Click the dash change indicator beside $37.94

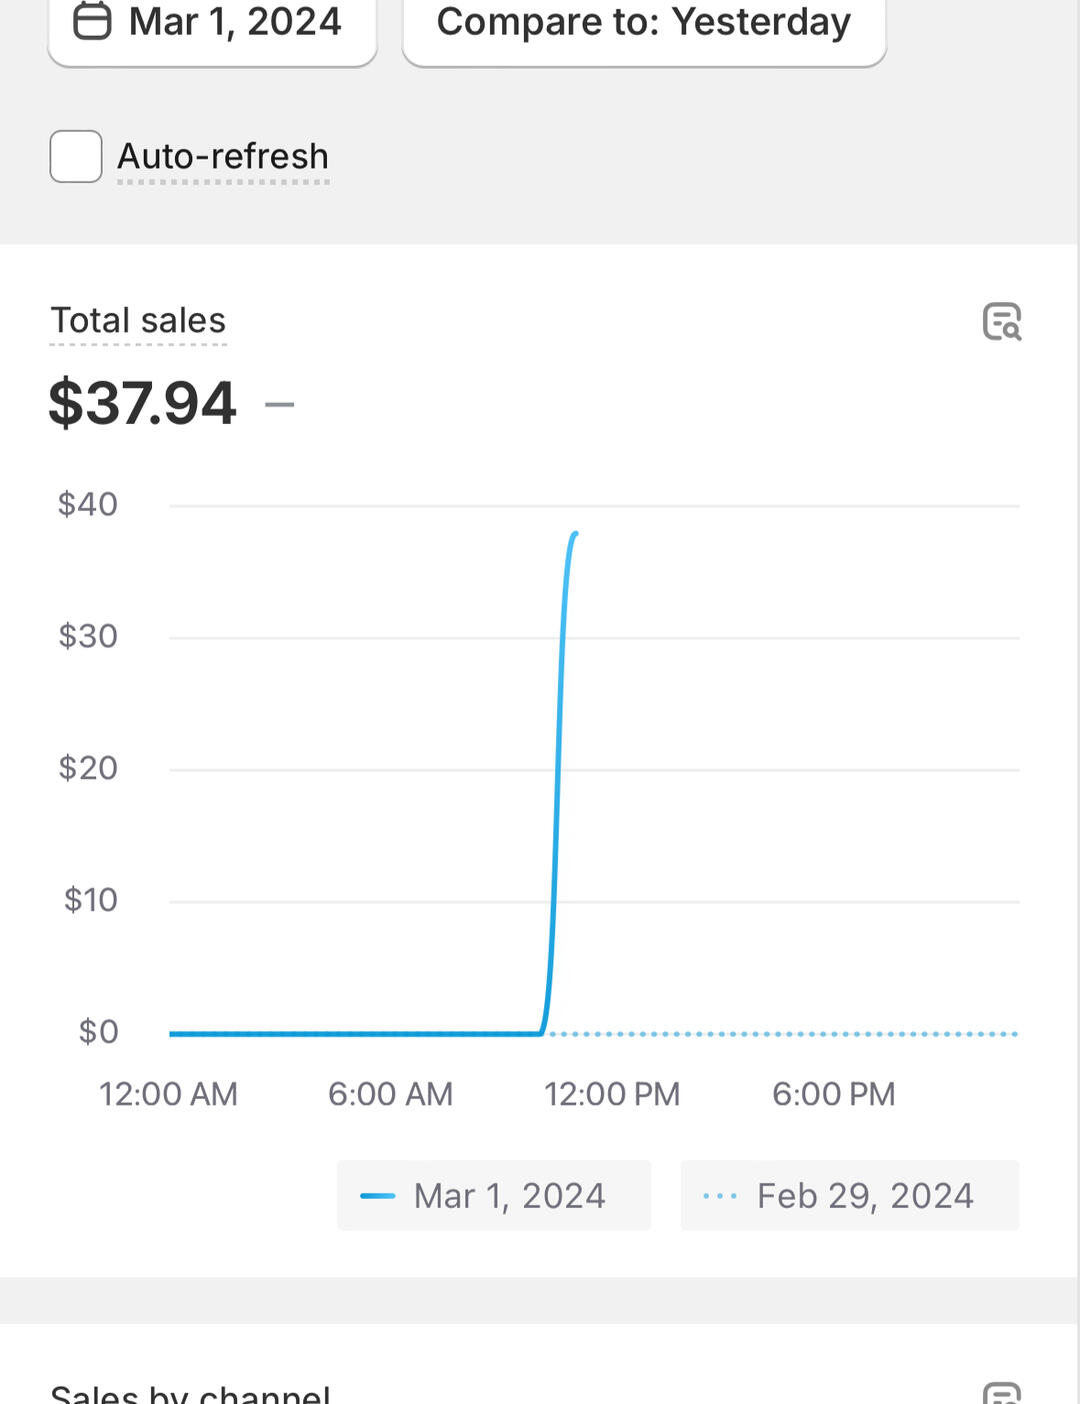pos(280,405)
